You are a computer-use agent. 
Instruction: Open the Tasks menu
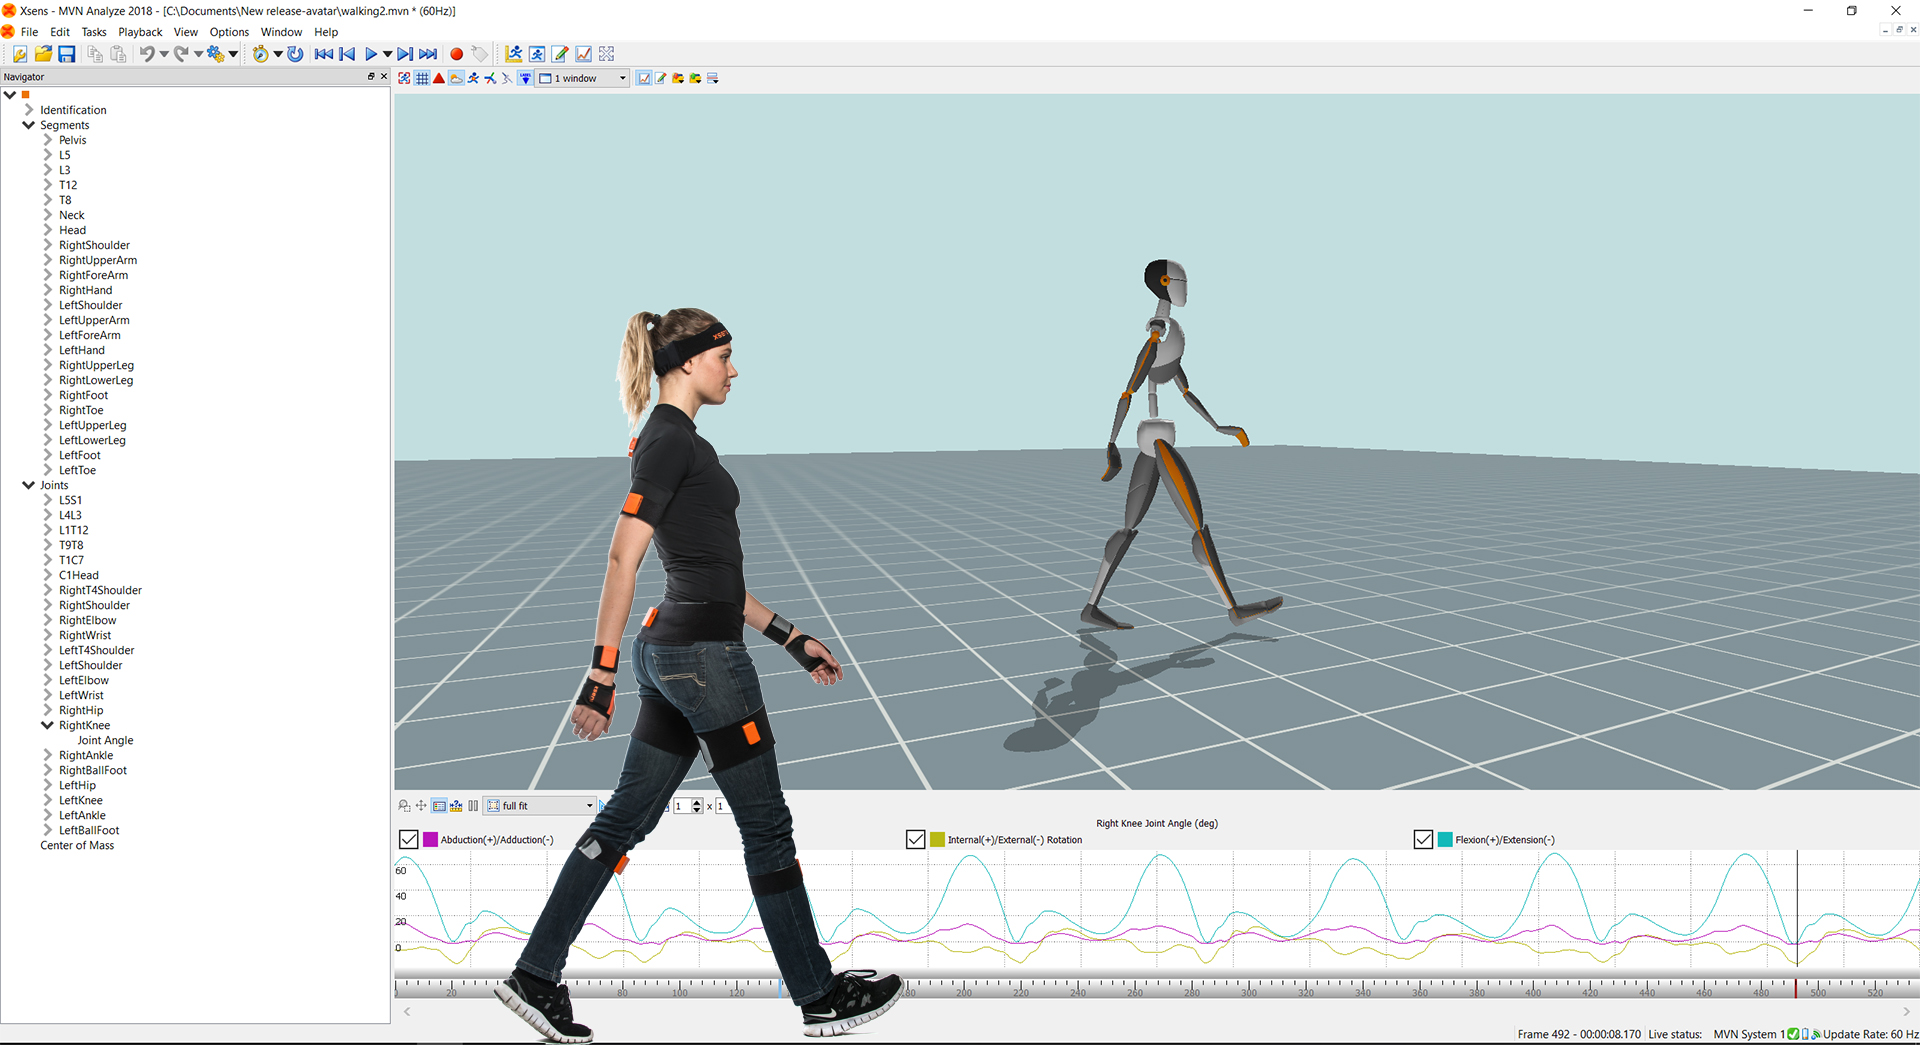coord(94,32)
